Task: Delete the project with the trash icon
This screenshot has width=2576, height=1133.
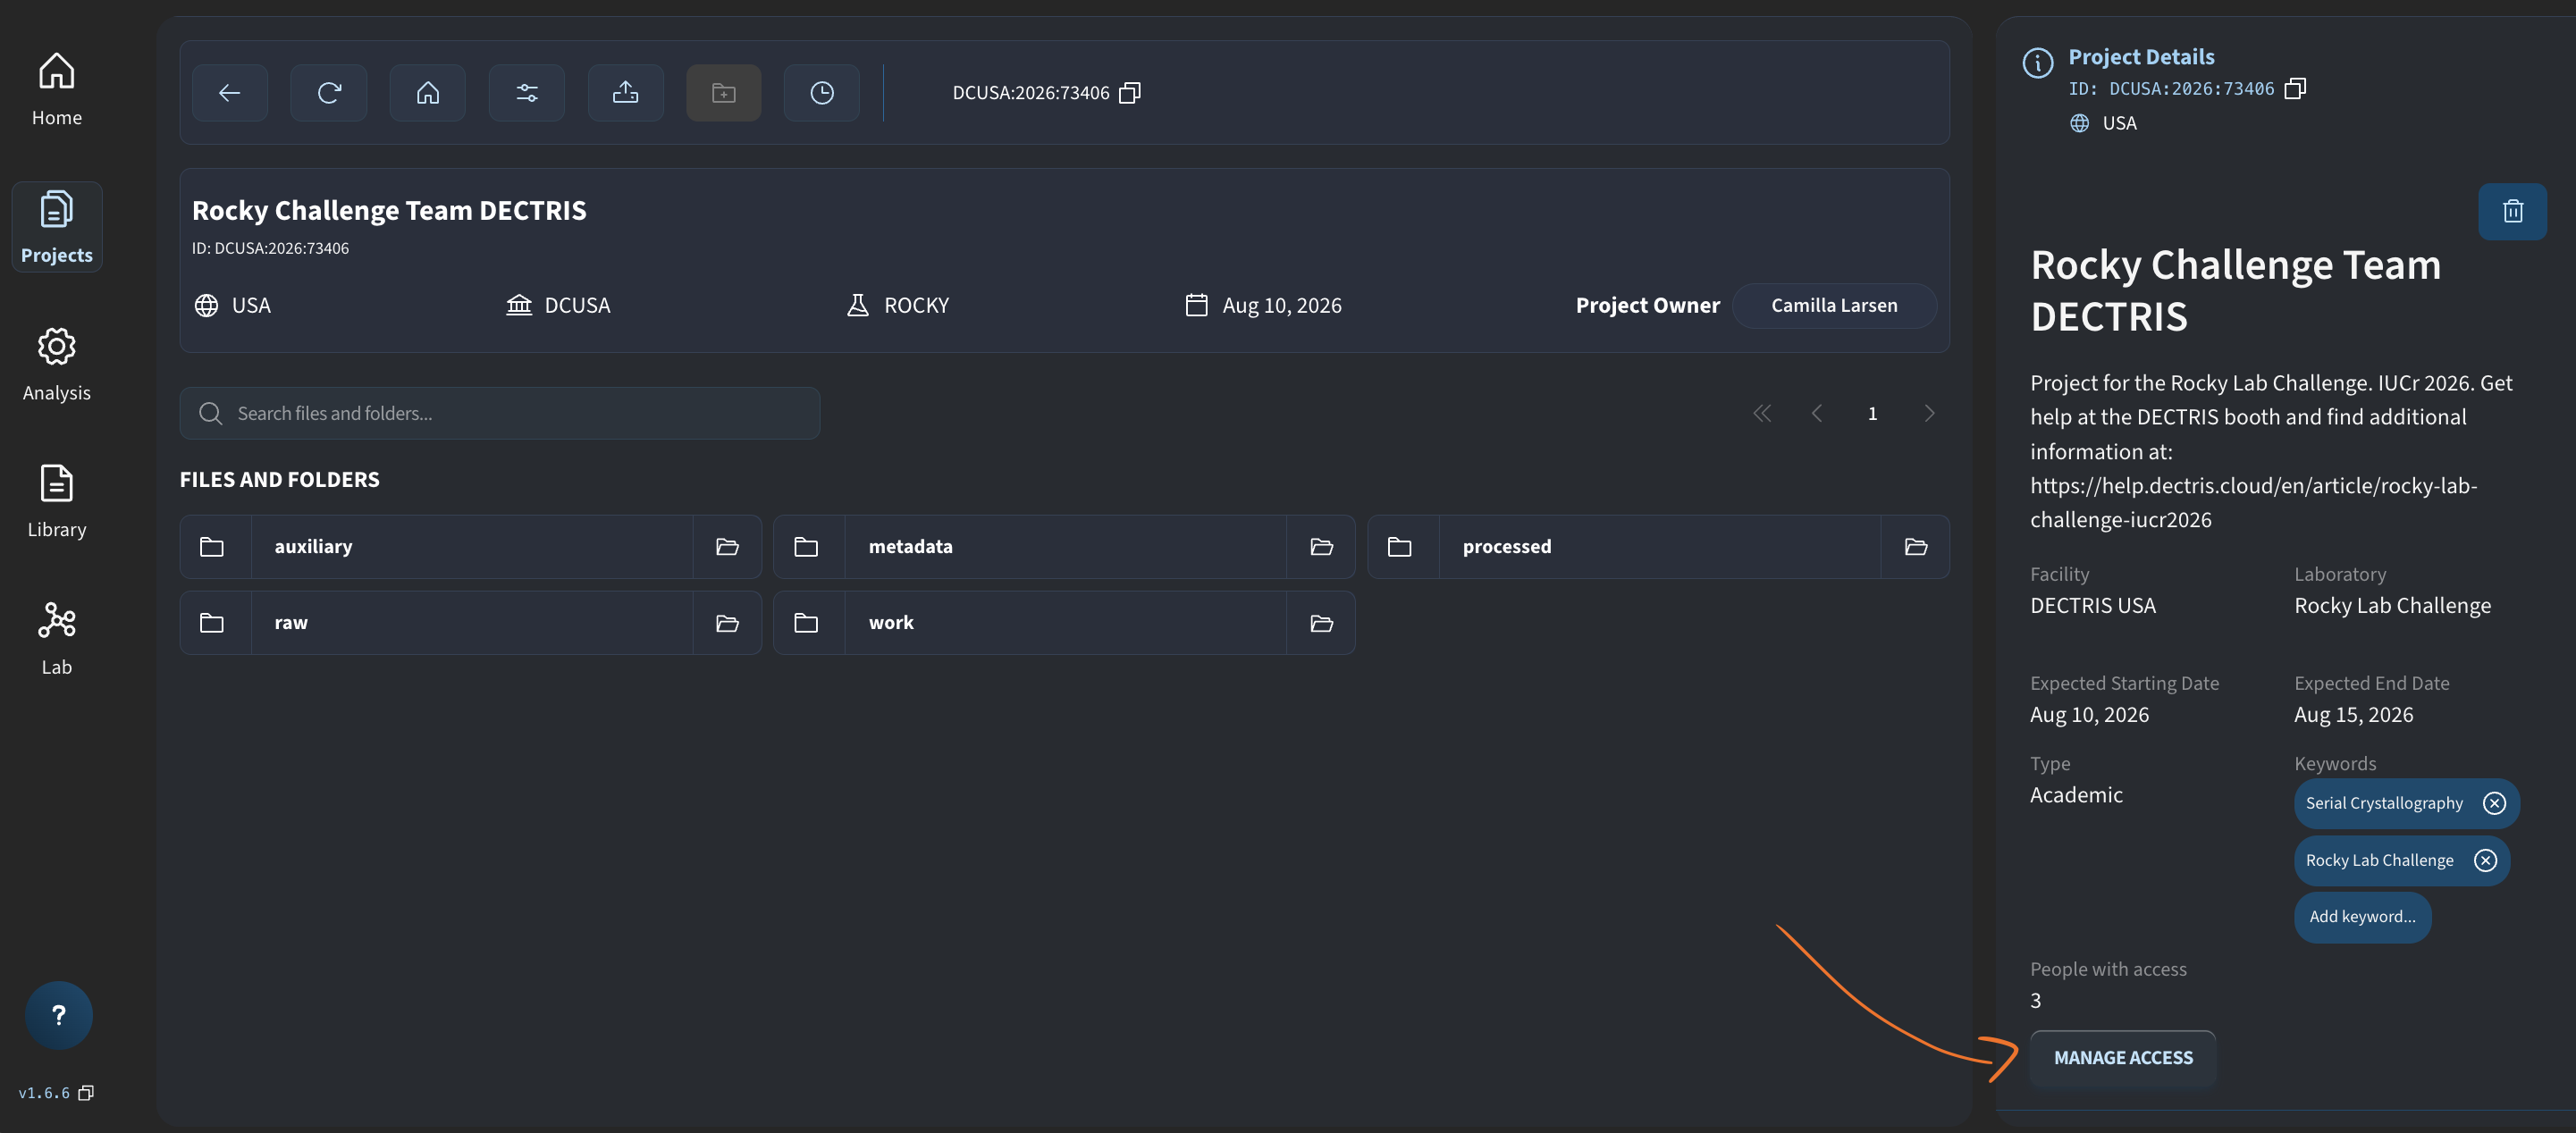Action: pos(2513,211)
